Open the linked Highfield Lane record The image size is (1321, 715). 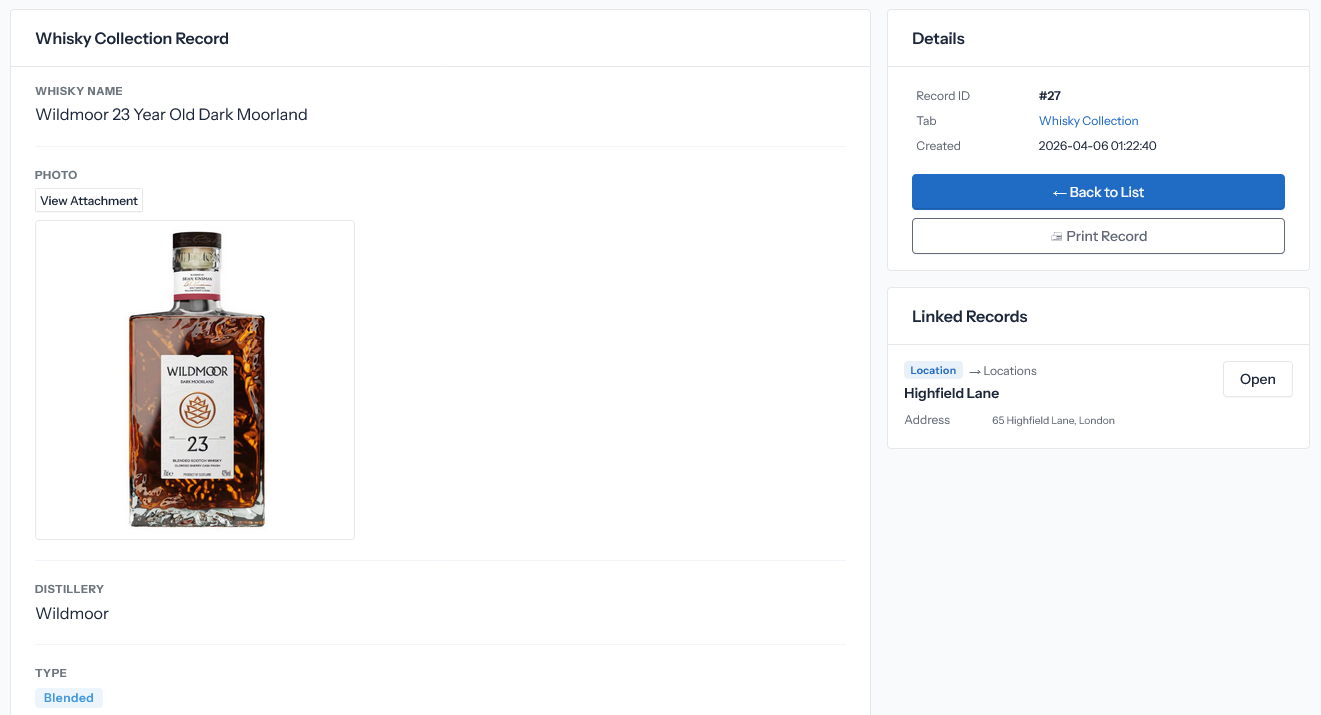click(x=1257, y=379)
